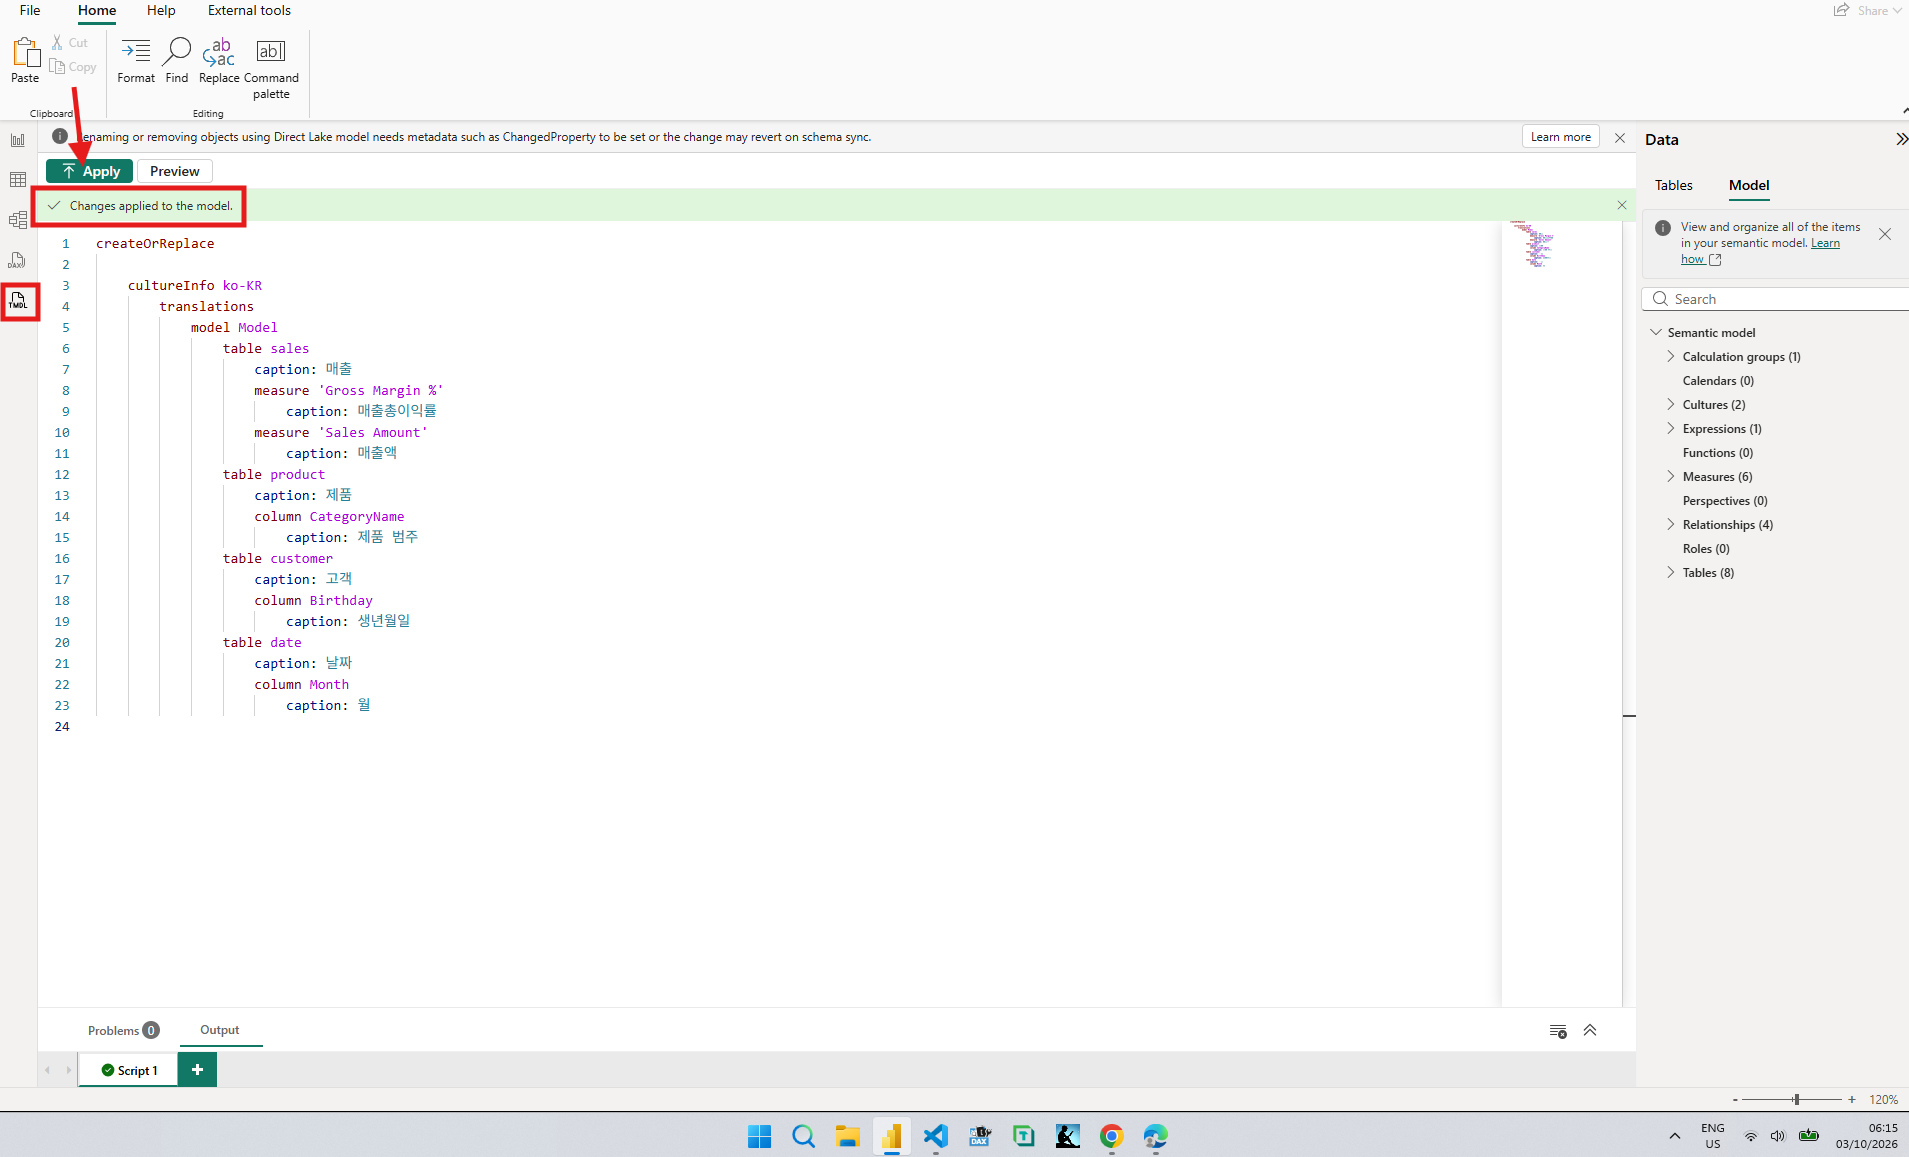The image size is (1909, 1157).
Task: Open the Command palette
Action: tap(271, 68)
